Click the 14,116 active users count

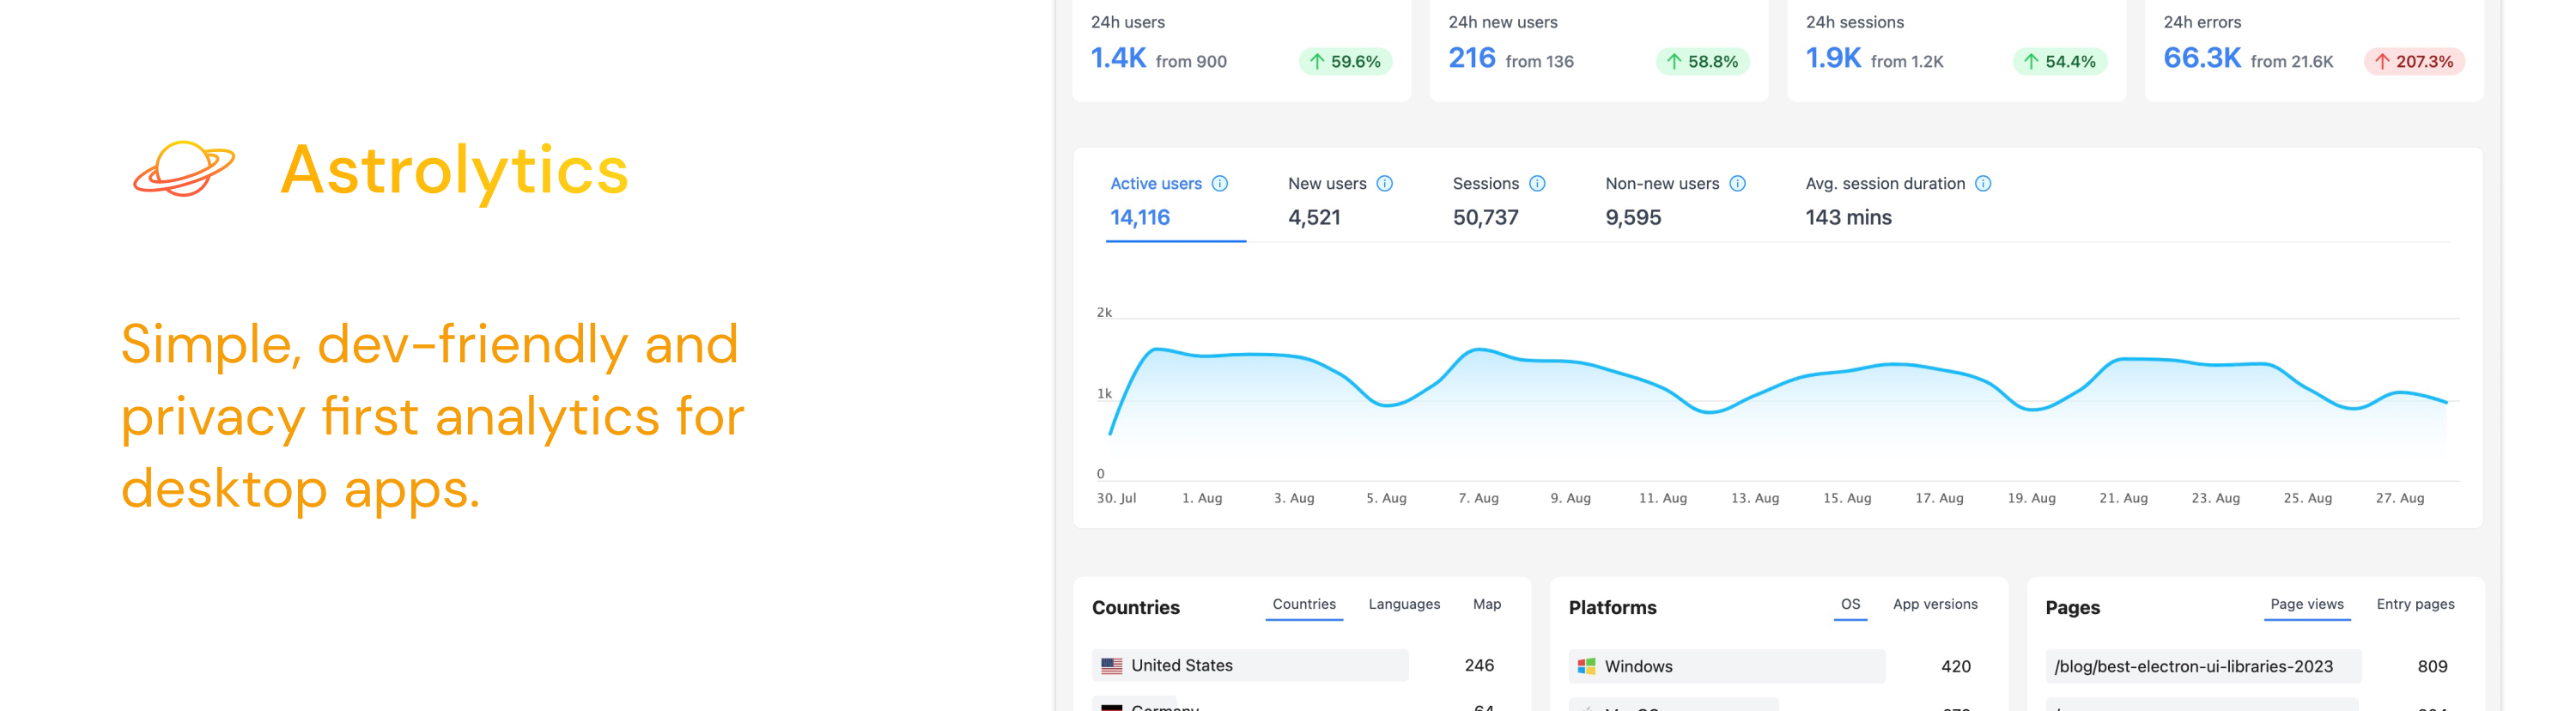point(1140,217)
